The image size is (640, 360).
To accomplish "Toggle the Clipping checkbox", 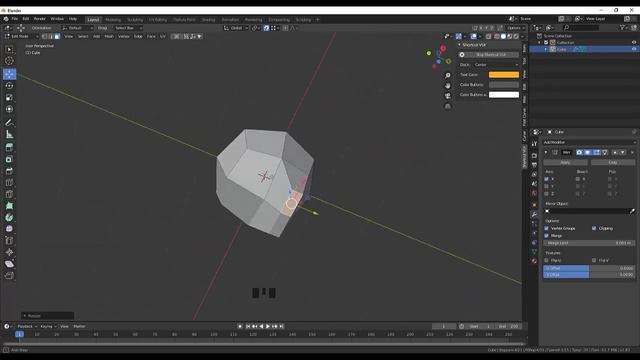I will pos(594,228).
